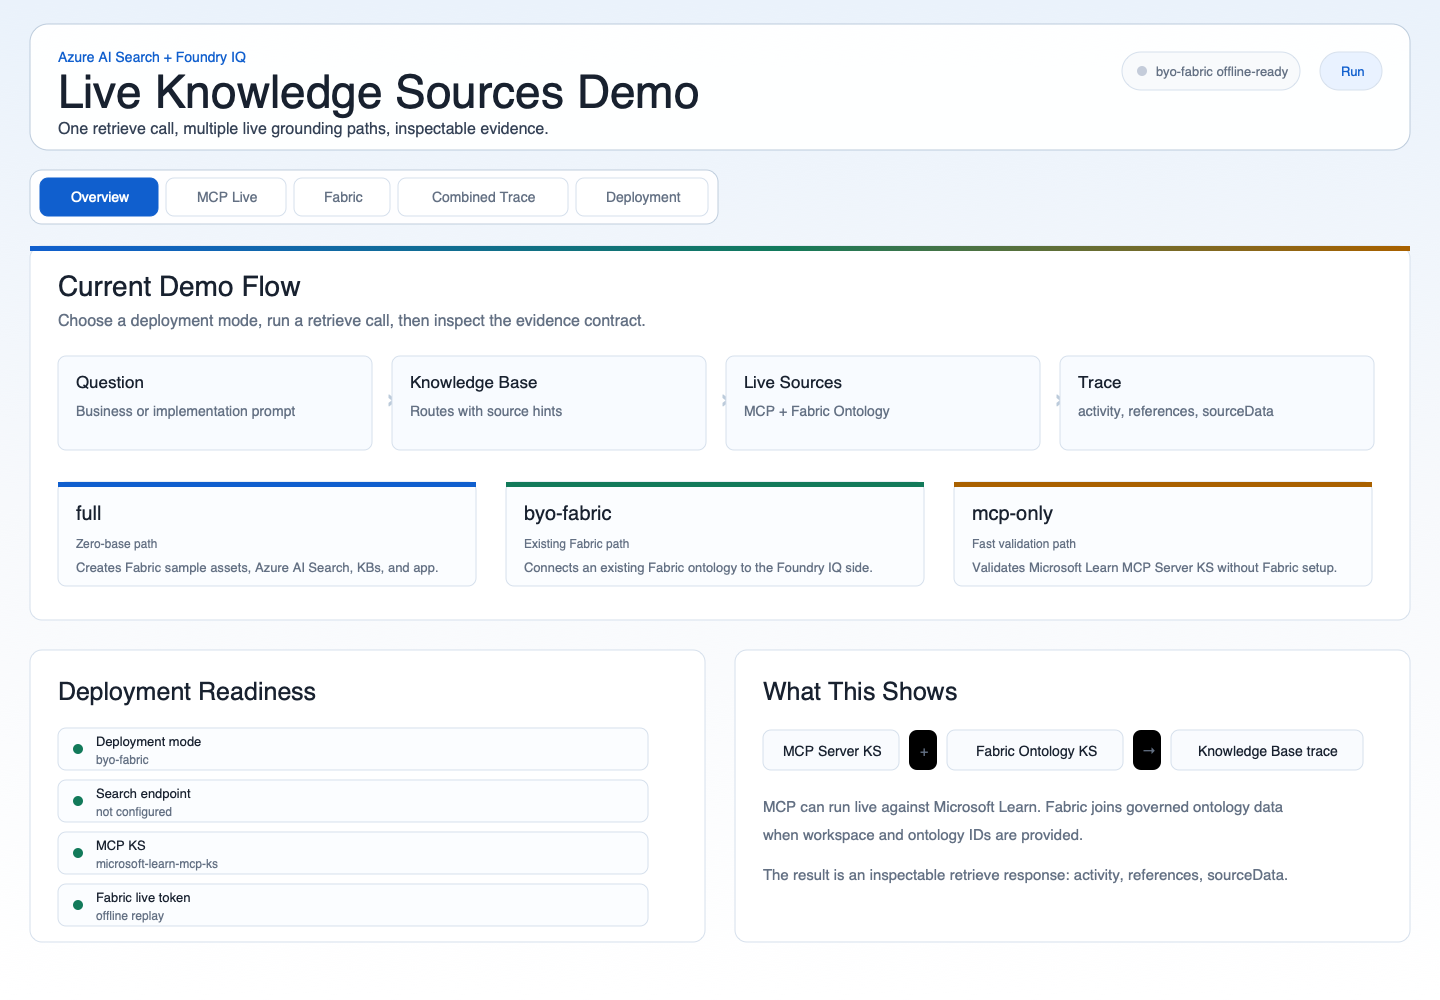Choose the full deployment mode card
The image size is (1440, 1000).
267,534
